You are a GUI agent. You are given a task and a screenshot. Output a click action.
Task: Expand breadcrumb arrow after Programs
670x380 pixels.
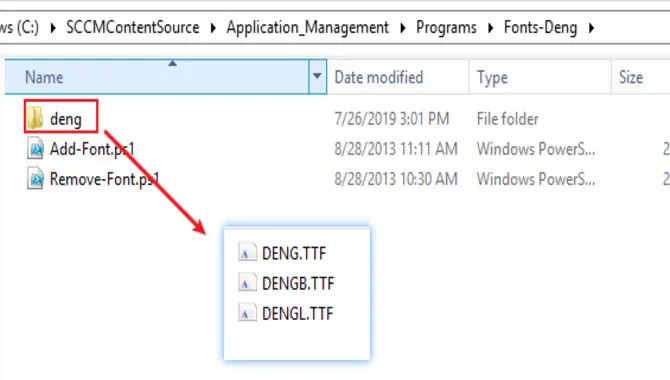[490, 28]
